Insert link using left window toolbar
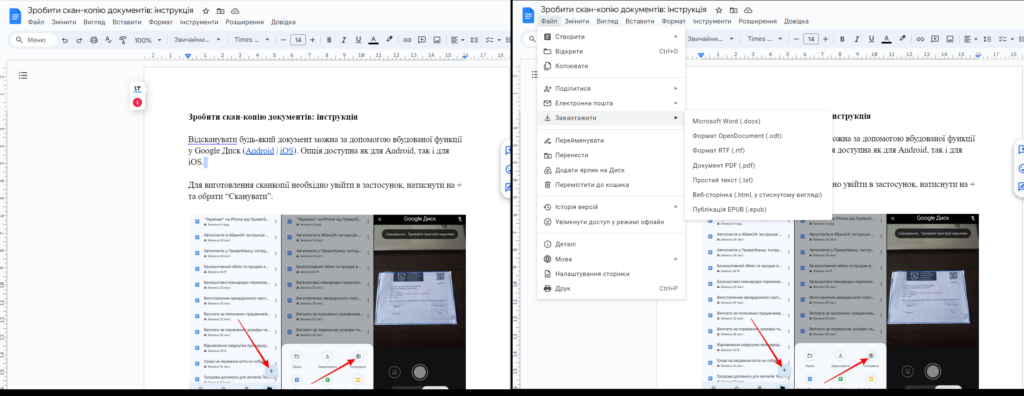 (x=407, y=40)
